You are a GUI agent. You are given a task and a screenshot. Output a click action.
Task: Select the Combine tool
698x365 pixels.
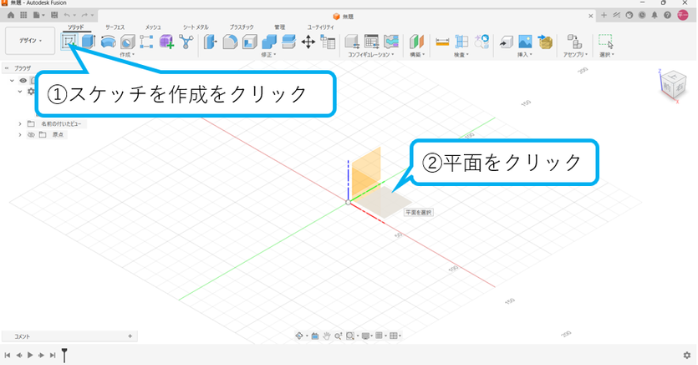click(x=269, y=42)
